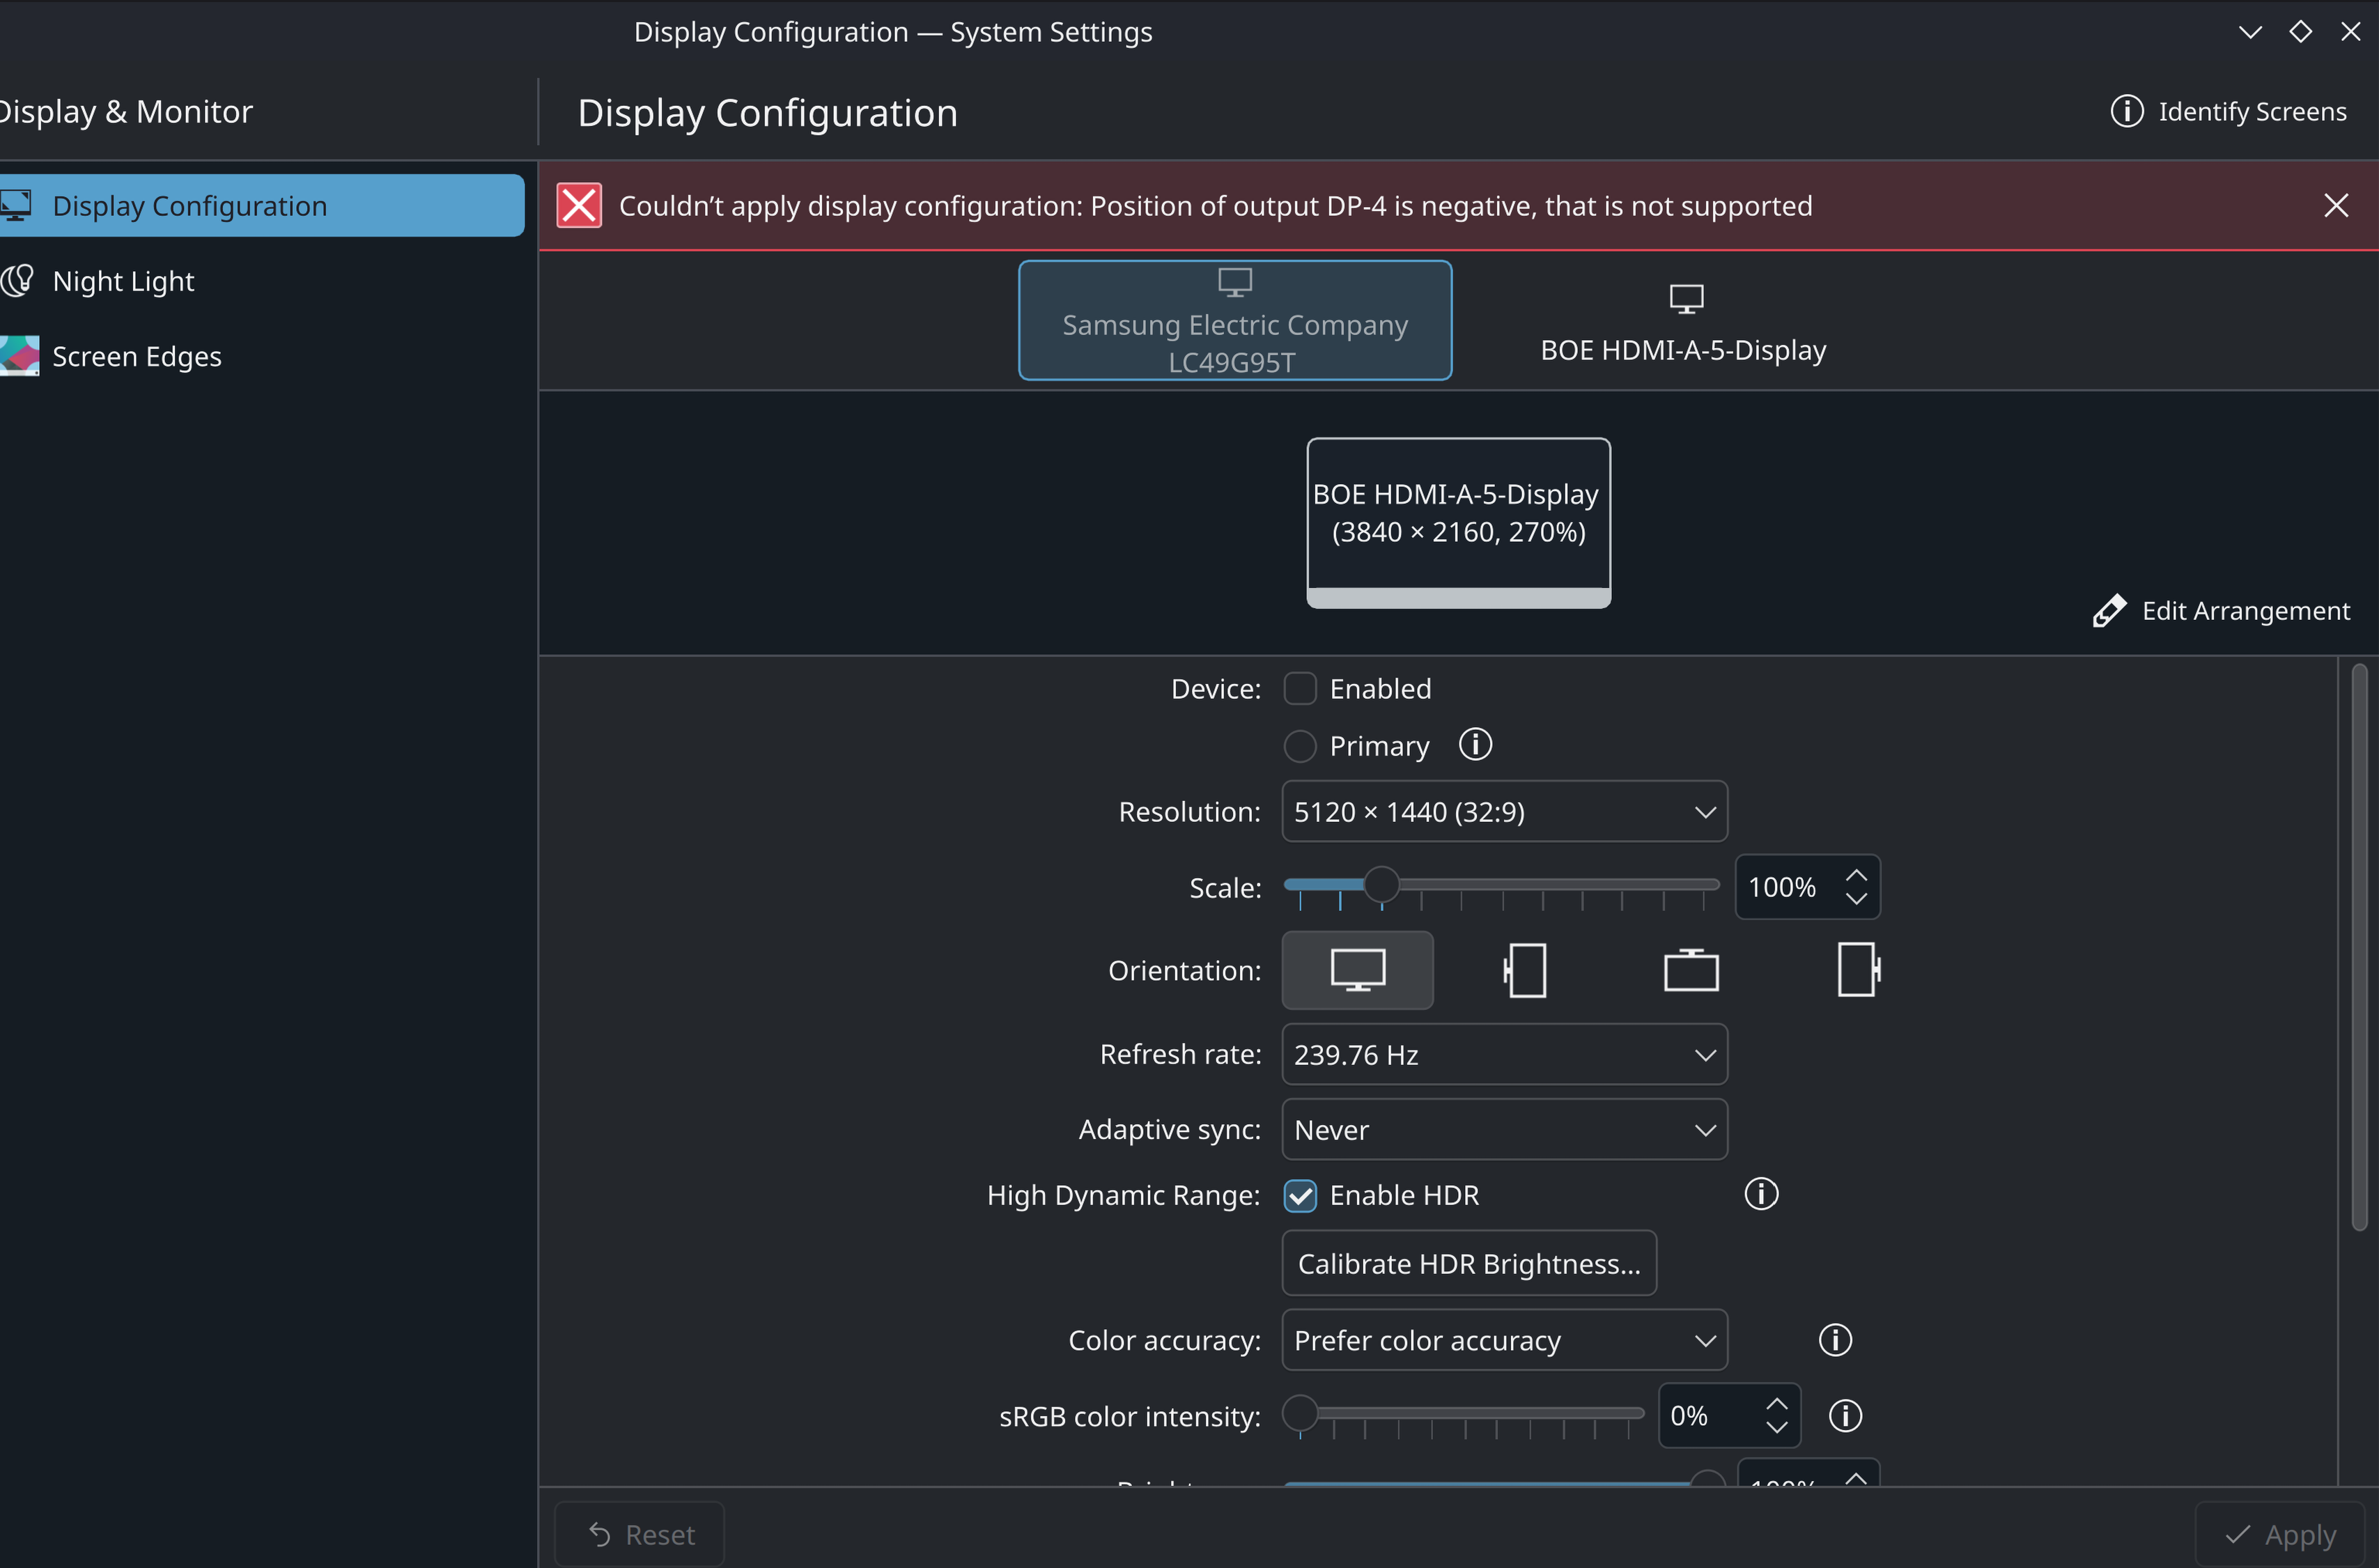Uncheck the Enable HDR checkbox
Viewport: 2379px width, 1568px height.
[x=1300, y=1196]
